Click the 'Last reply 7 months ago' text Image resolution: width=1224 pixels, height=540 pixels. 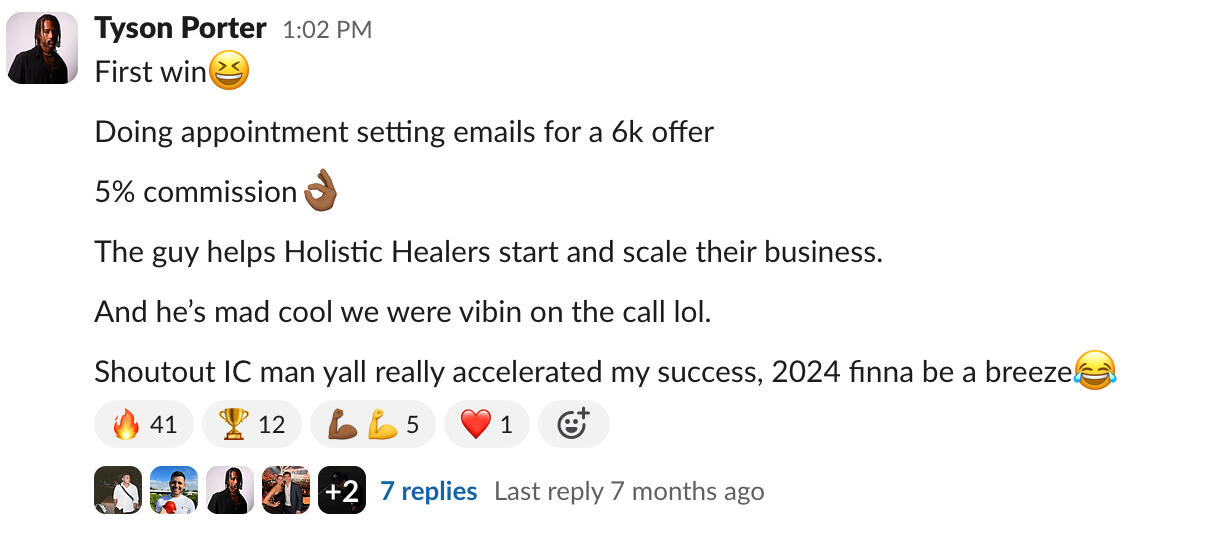point(629,491)
